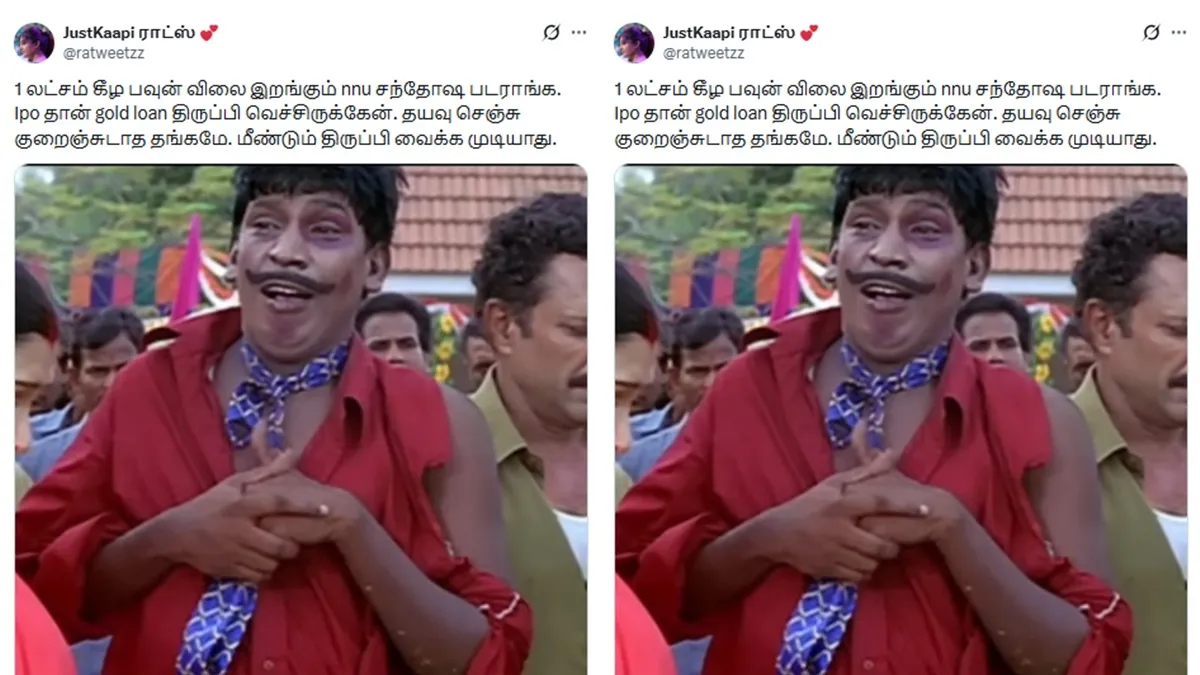This screenshot has height=675, width=1200.
Task: Click the right tweet's last line ending 'வைக்க முடியாது'
Action: (885, 139)
